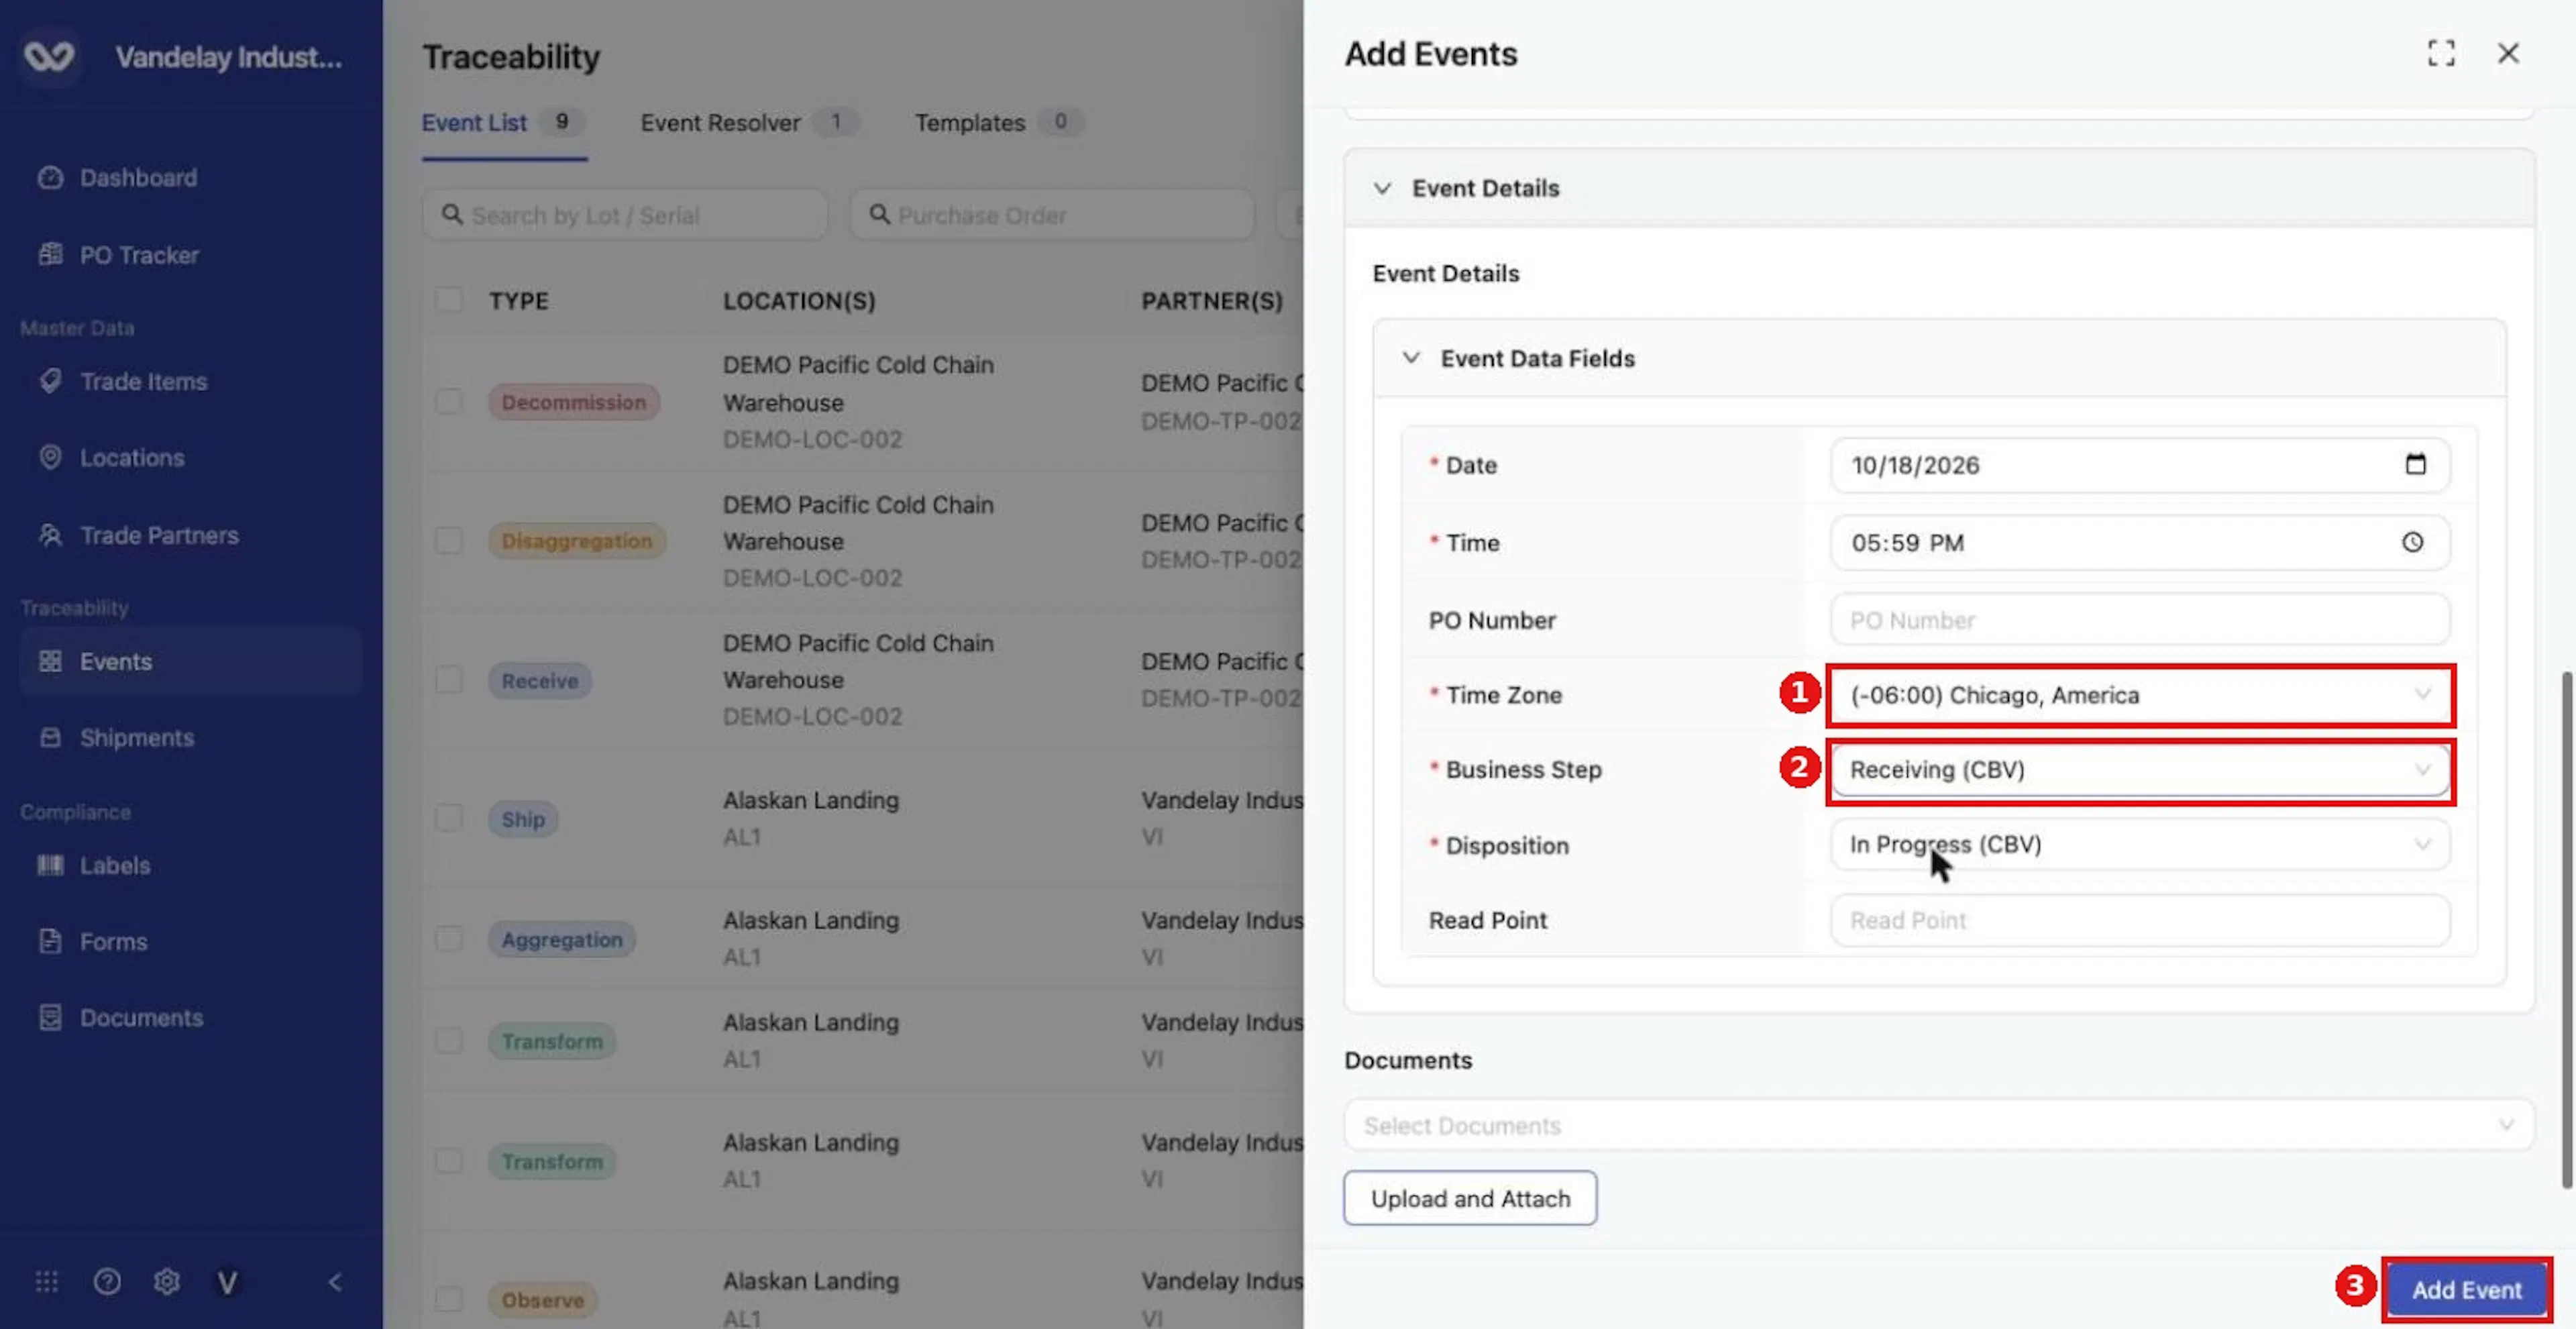Check the Decommission event row checkbox

(x=449, y=401)
